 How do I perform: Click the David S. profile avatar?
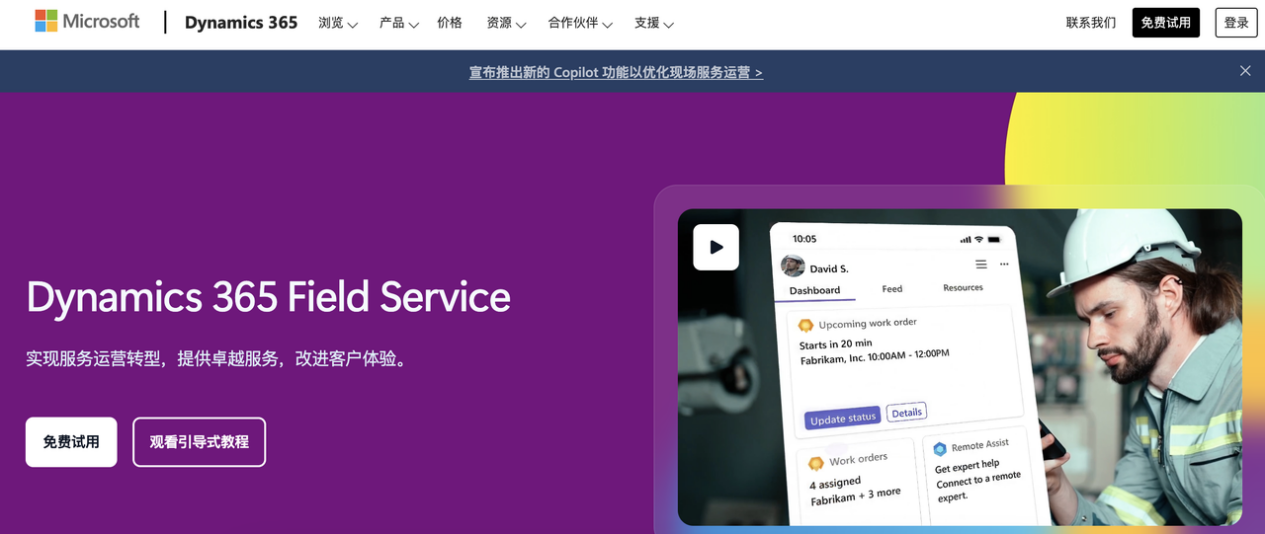[793, 266]
